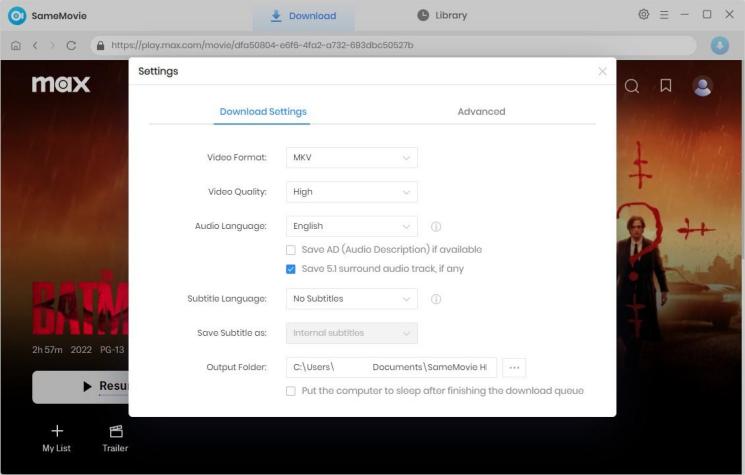
Task: Click the Save Subtitle as dropdown
Action: 352,333
